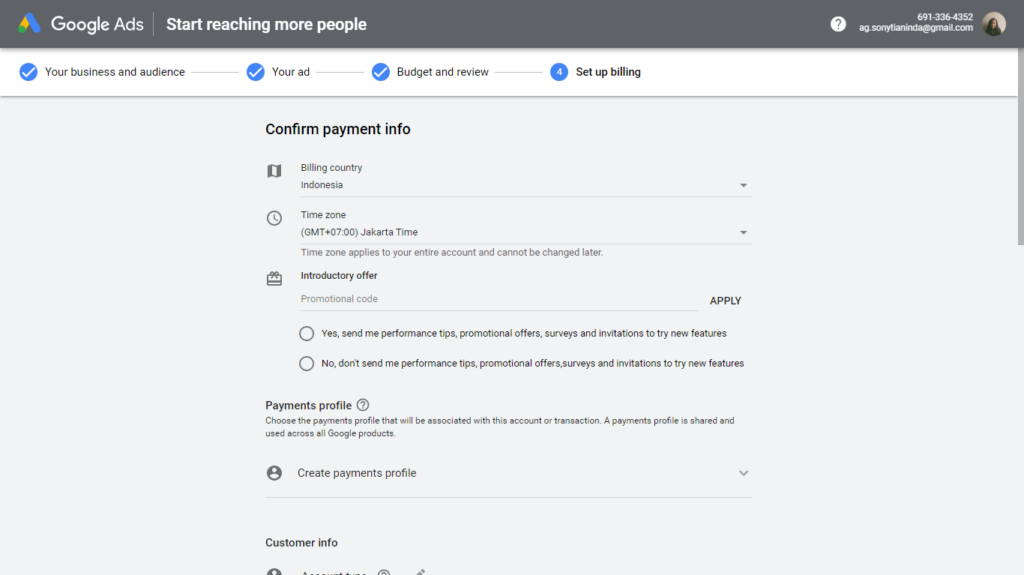Select Yes, send me performance tips
Viewport: 1024px width, 575px height.
[307, 333]
